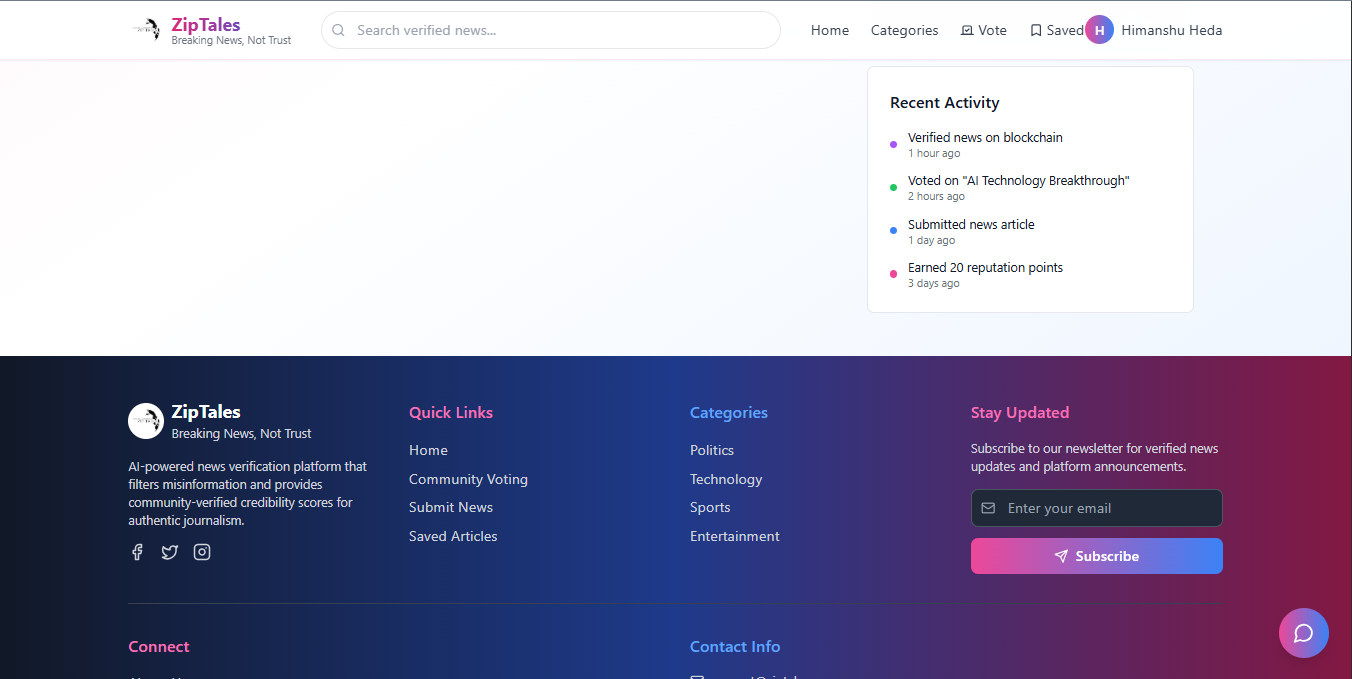This screenshot has height=679, width=1352.
Task: Click the search magnifier icon
Action: (338, 30)
